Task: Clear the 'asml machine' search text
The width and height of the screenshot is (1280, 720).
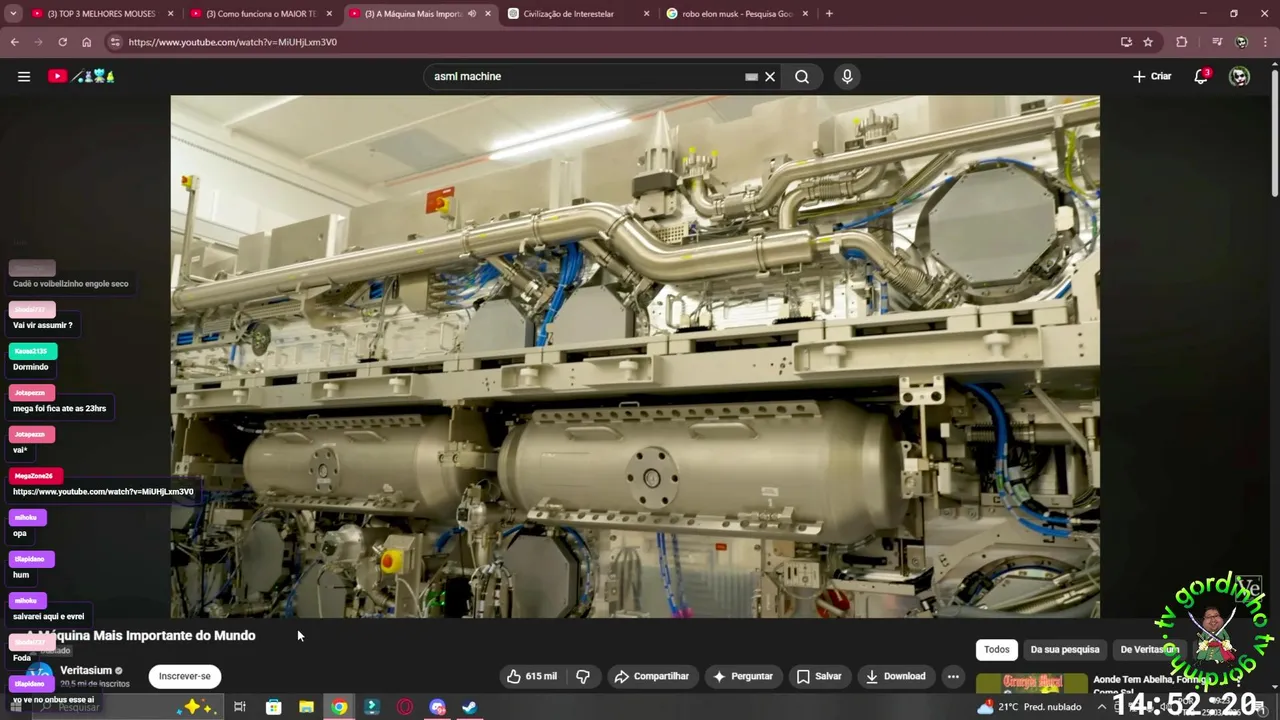Action: 770,76
